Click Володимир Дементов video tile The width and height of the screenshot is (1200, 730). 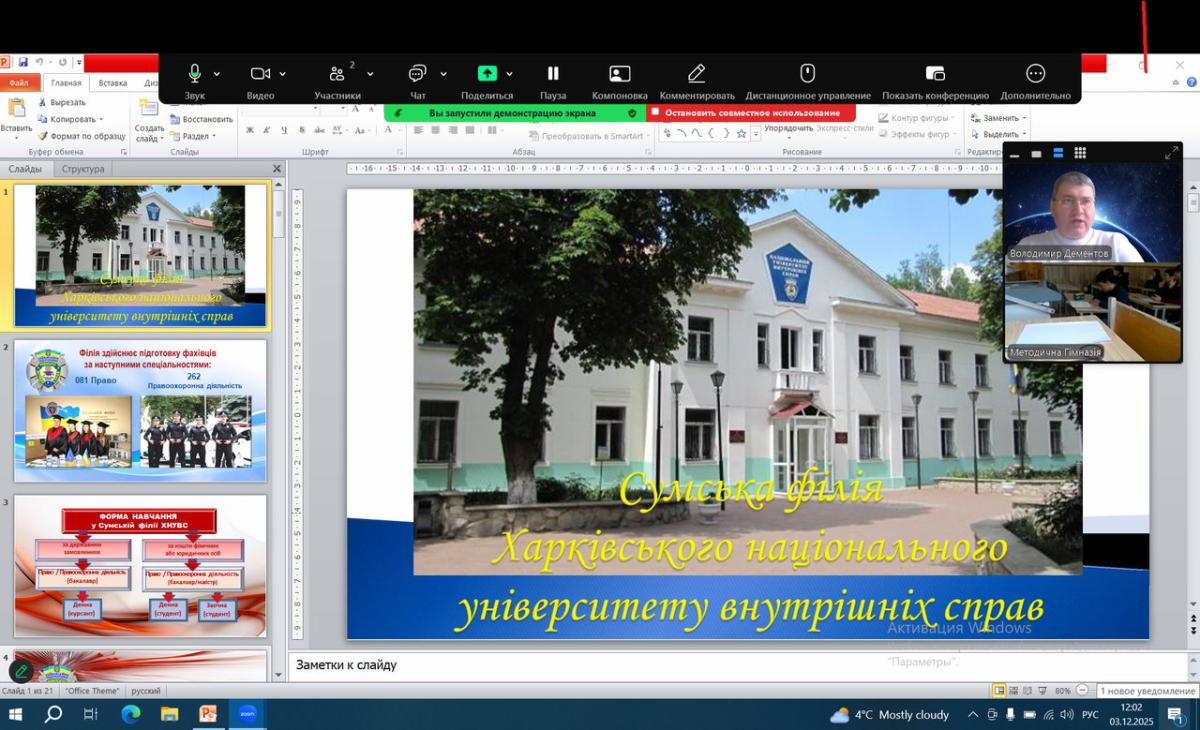click(1093, 213)
